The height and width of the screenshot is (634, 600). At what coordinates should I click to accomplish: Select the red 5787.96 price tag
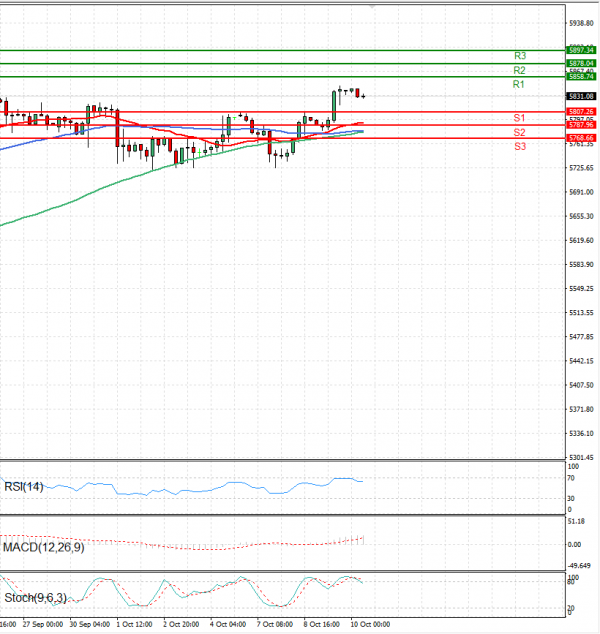click(581, 125)
